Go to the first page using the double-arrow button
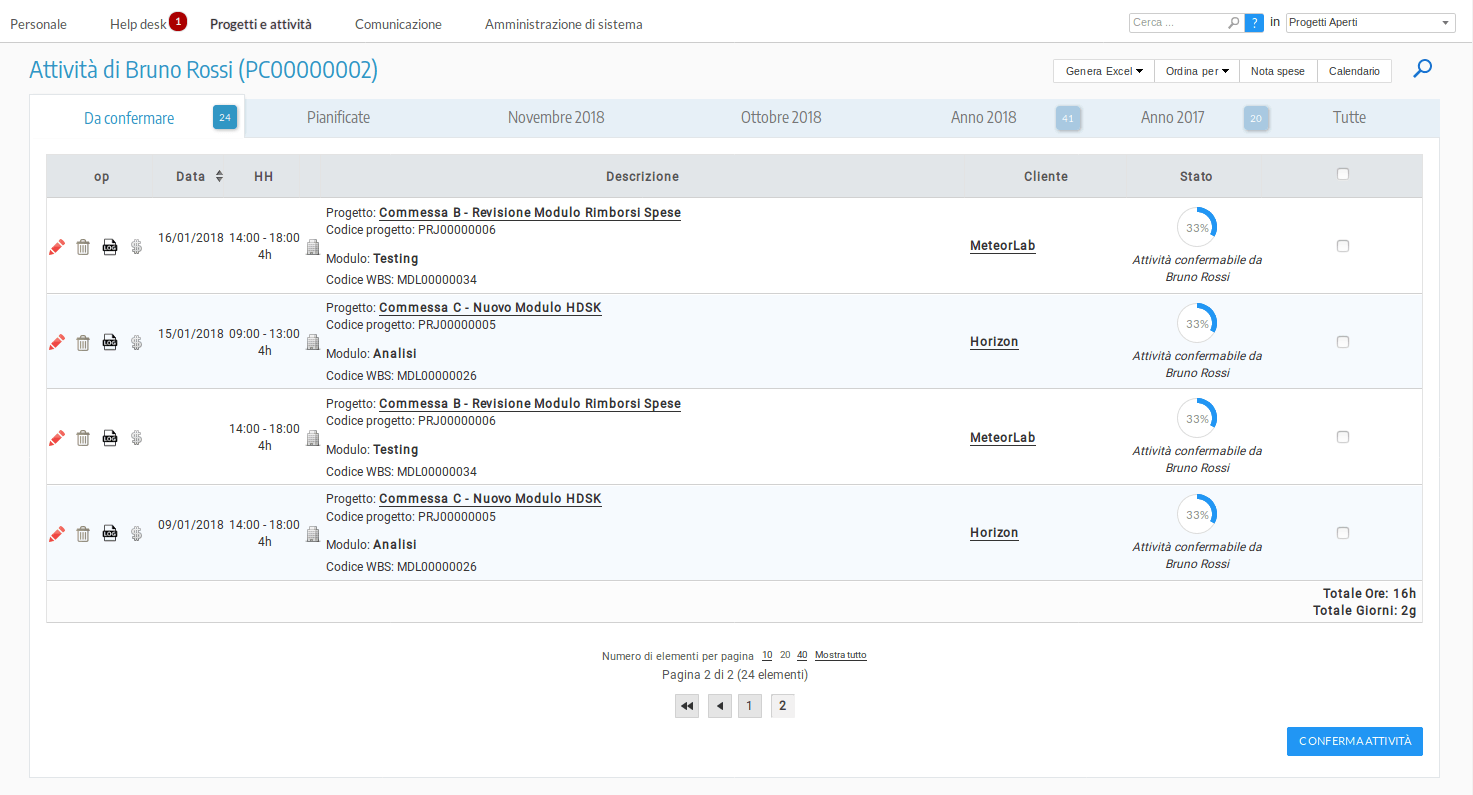This screenshot has width=1473, height=795. (x=686, y=706)
